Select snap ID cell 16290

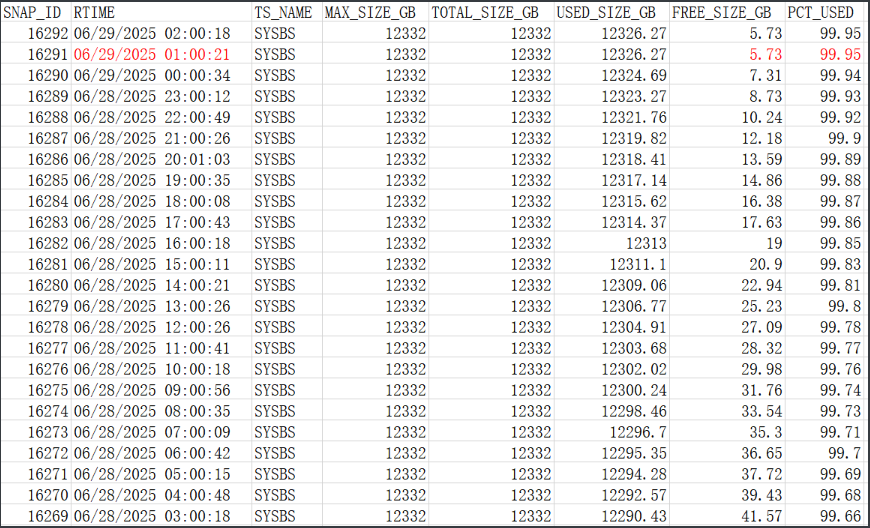click(x=47, y=75)
